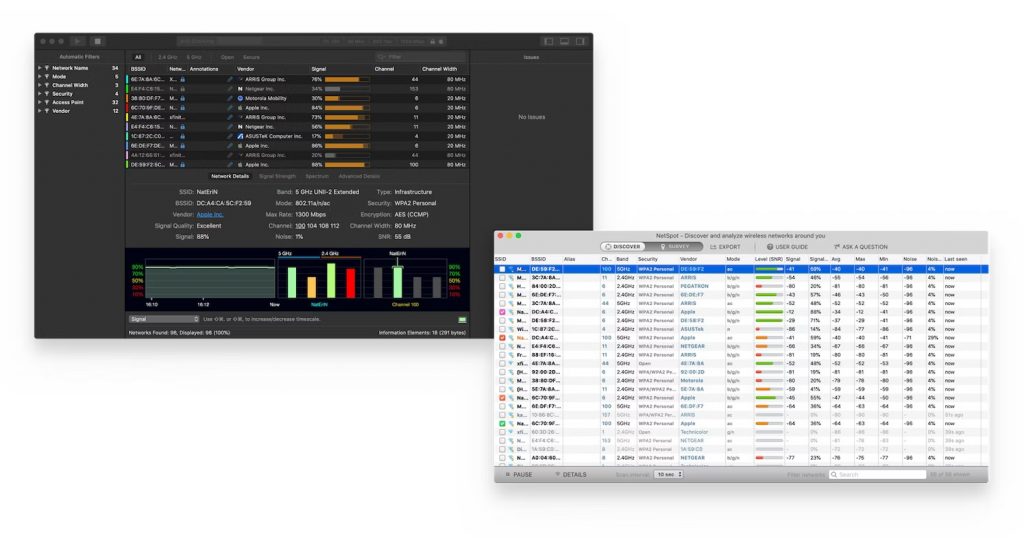The image size is (1024, 538).
Task: Click the Apple logo in the 6C:70:9F:DE row
Action: tap(240, 108)
